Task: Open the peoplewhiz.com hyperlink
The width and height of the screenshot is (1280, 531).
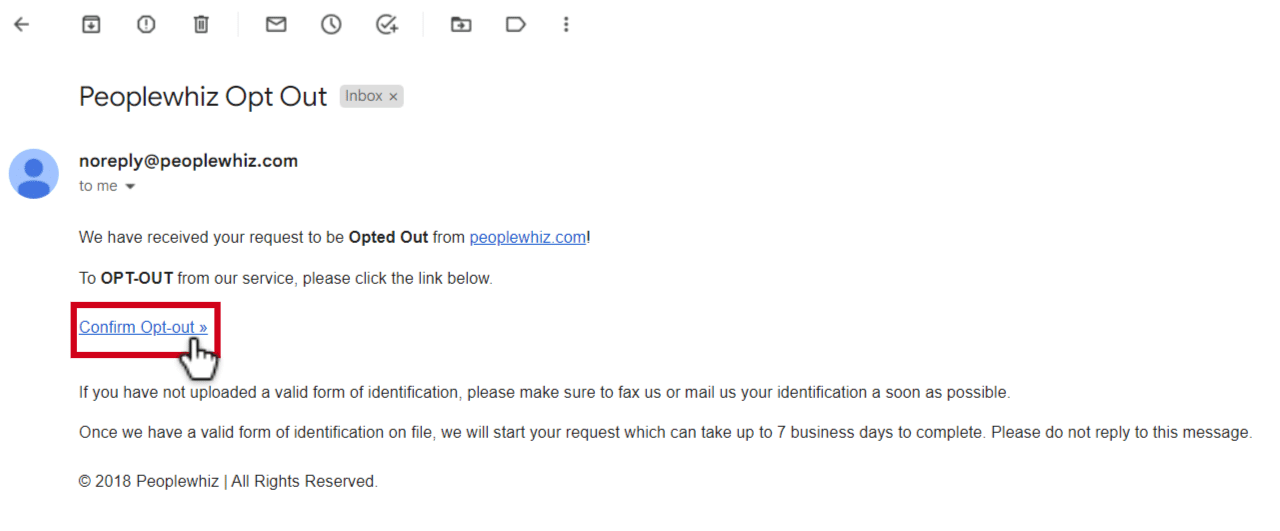Action: 527,237
